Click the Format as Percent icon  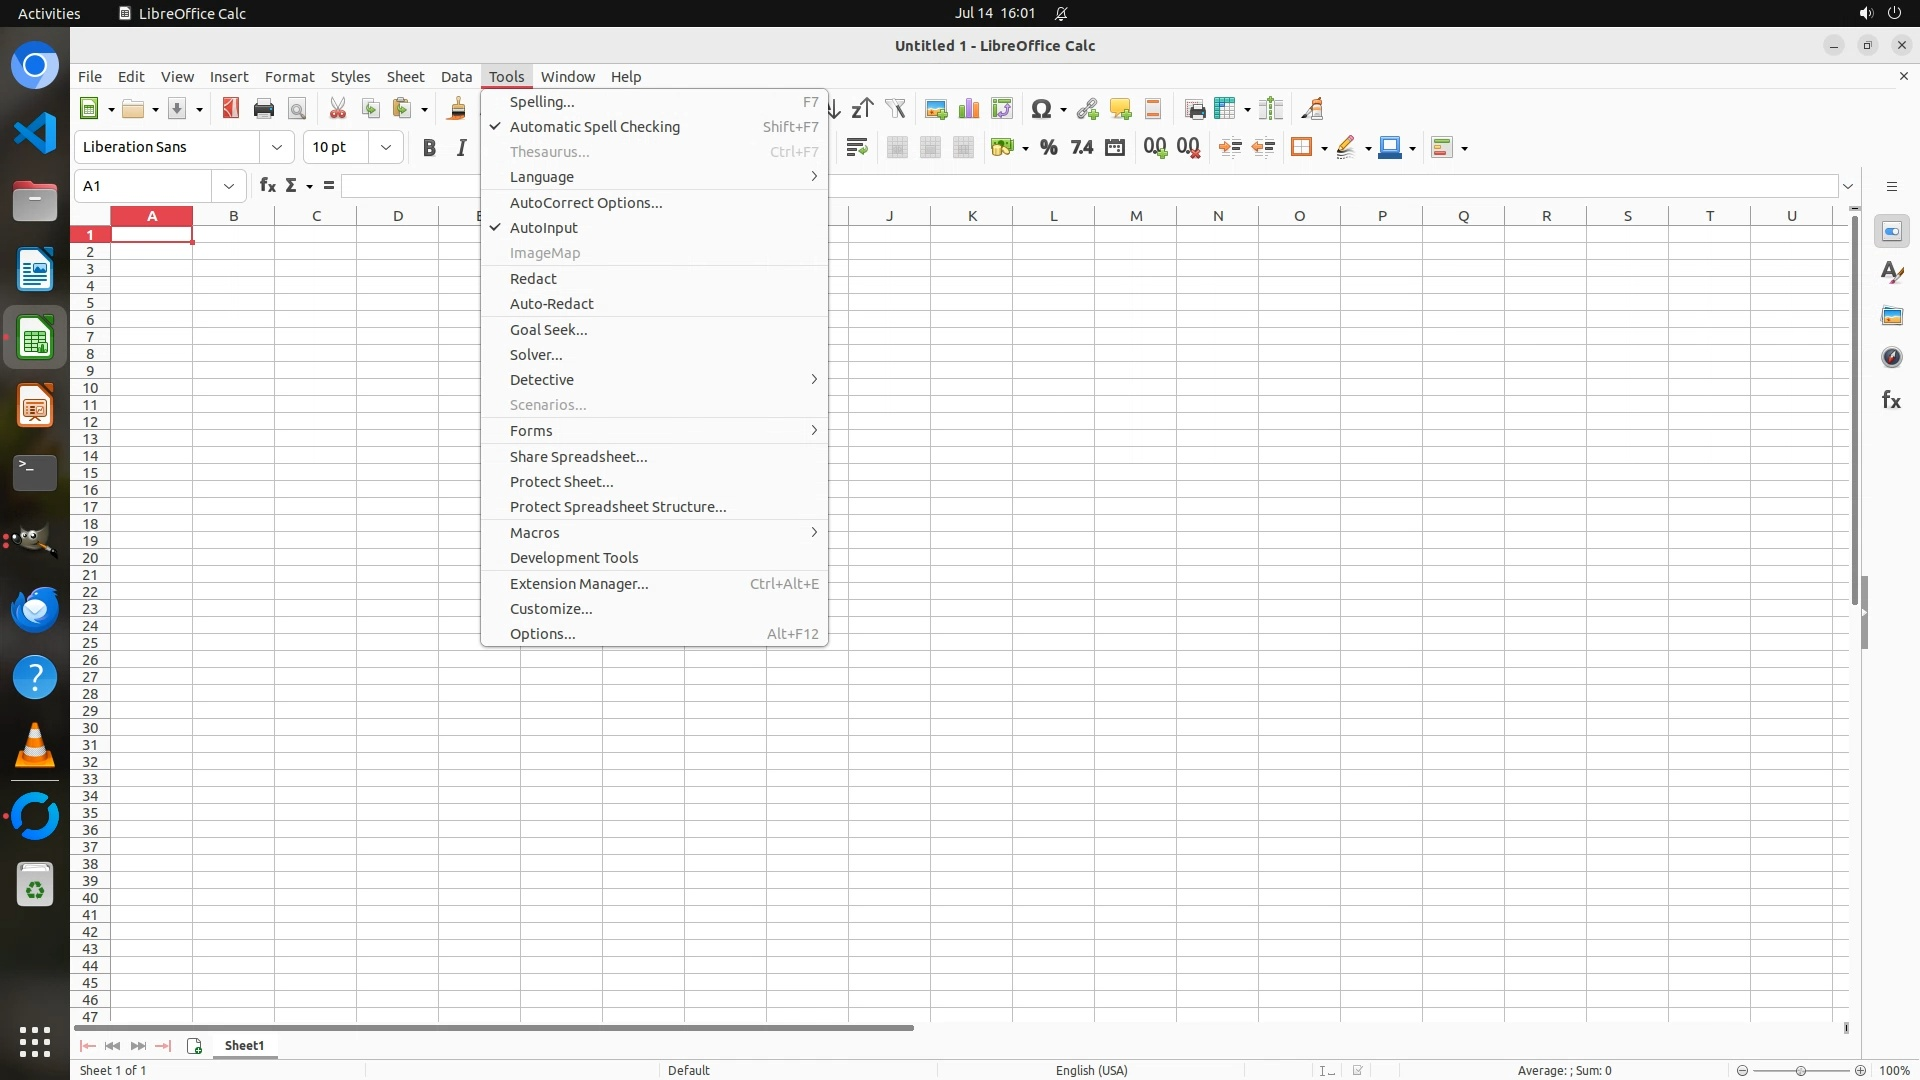pyautogui.click(x=1048, y=148)
